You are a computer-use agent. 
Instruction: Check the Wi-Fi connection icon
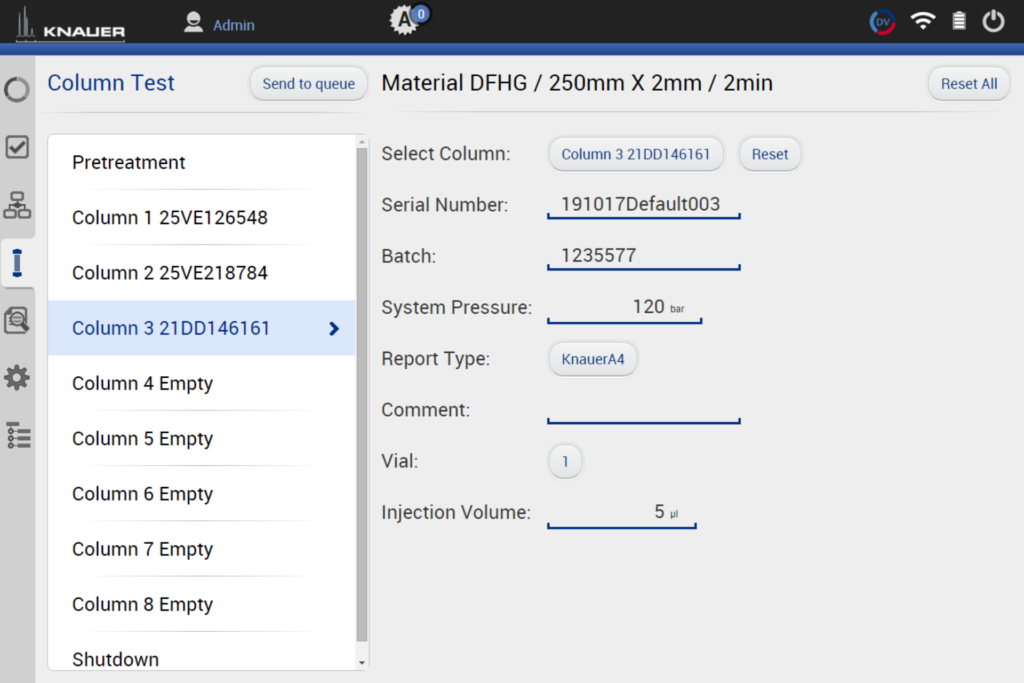pos(923,22)
